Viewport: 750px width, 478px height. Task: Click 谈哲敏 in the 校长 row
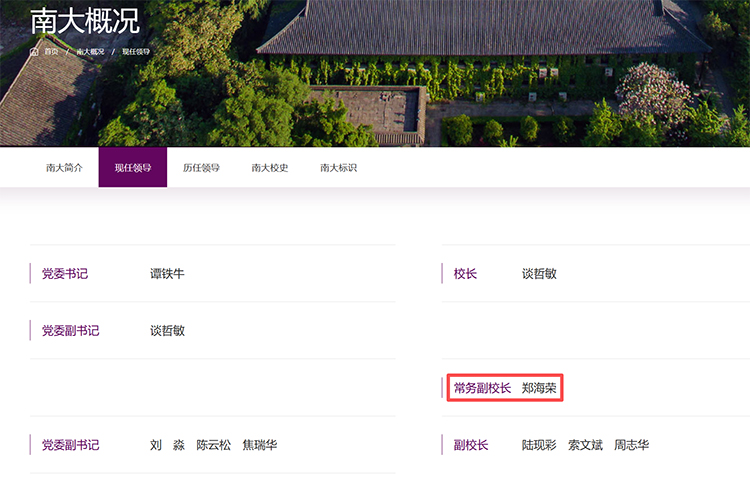coord(539,274)
